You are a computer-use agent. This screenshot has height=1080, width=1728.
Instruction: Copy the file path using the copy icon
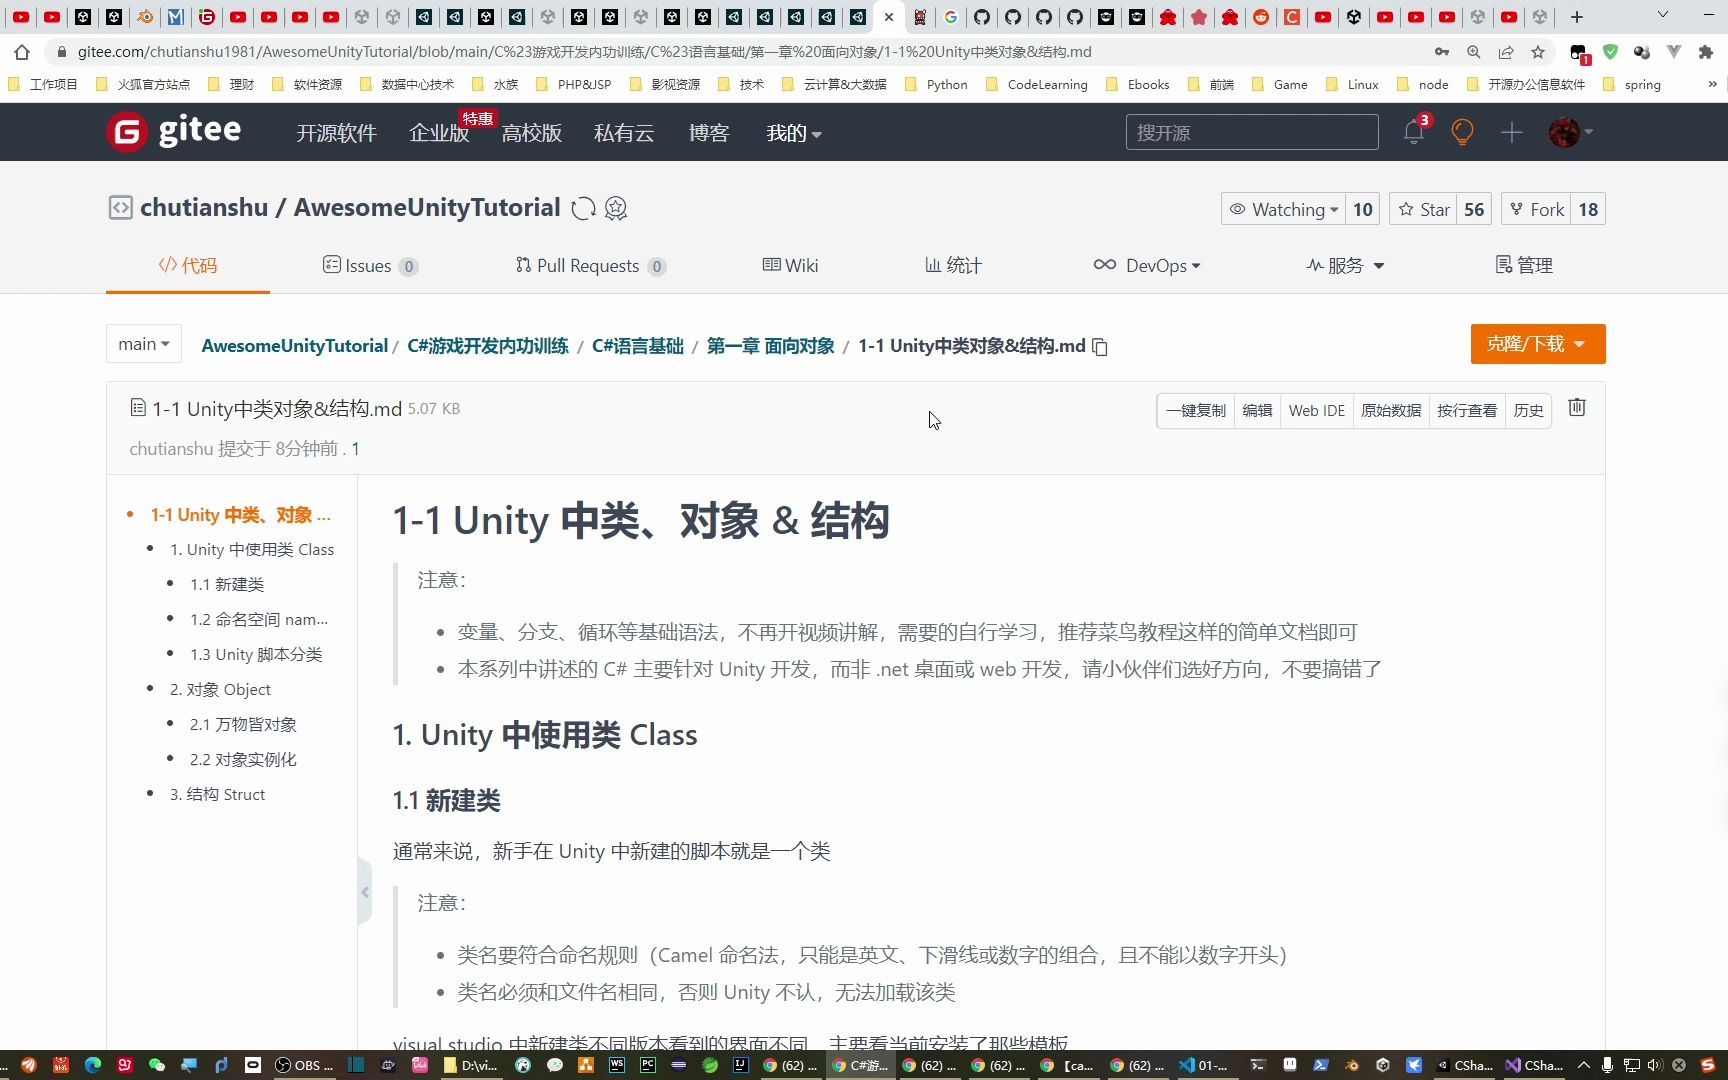click(1100, 346)
